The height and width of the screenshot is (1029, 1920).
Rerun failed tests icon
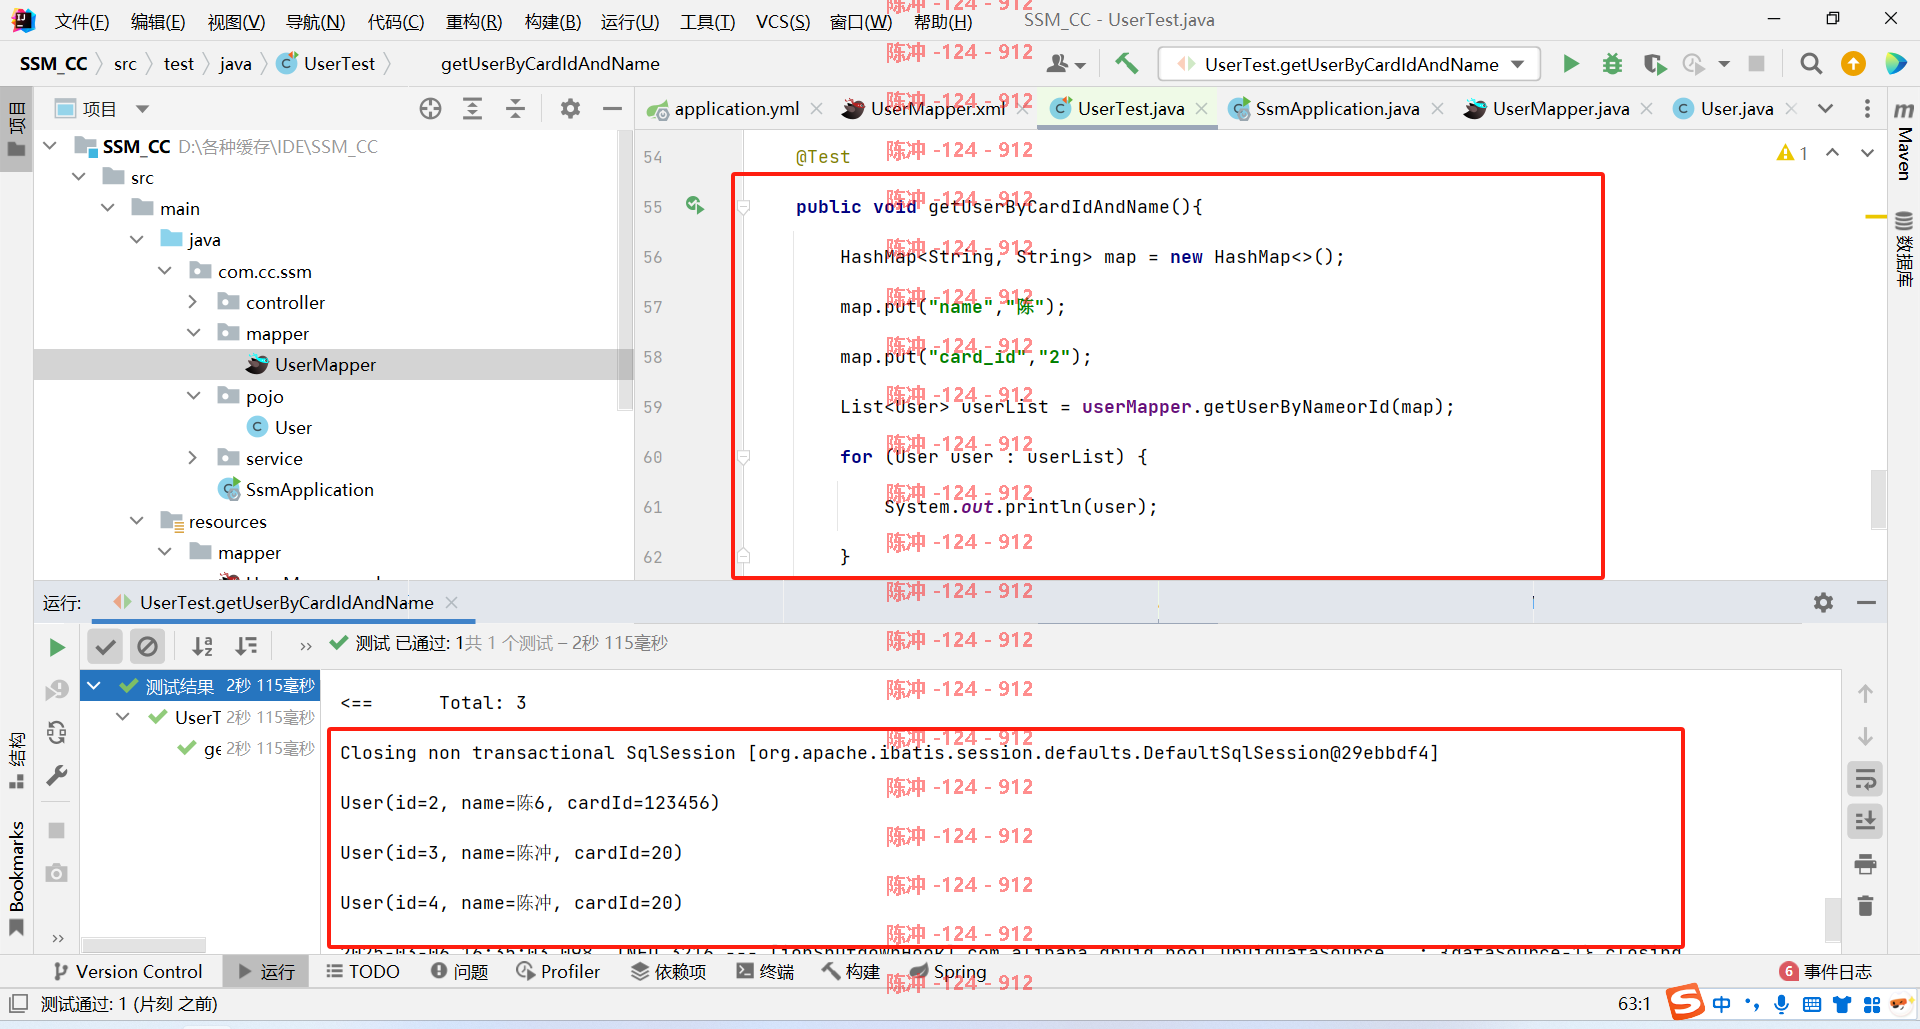[57, 690]
